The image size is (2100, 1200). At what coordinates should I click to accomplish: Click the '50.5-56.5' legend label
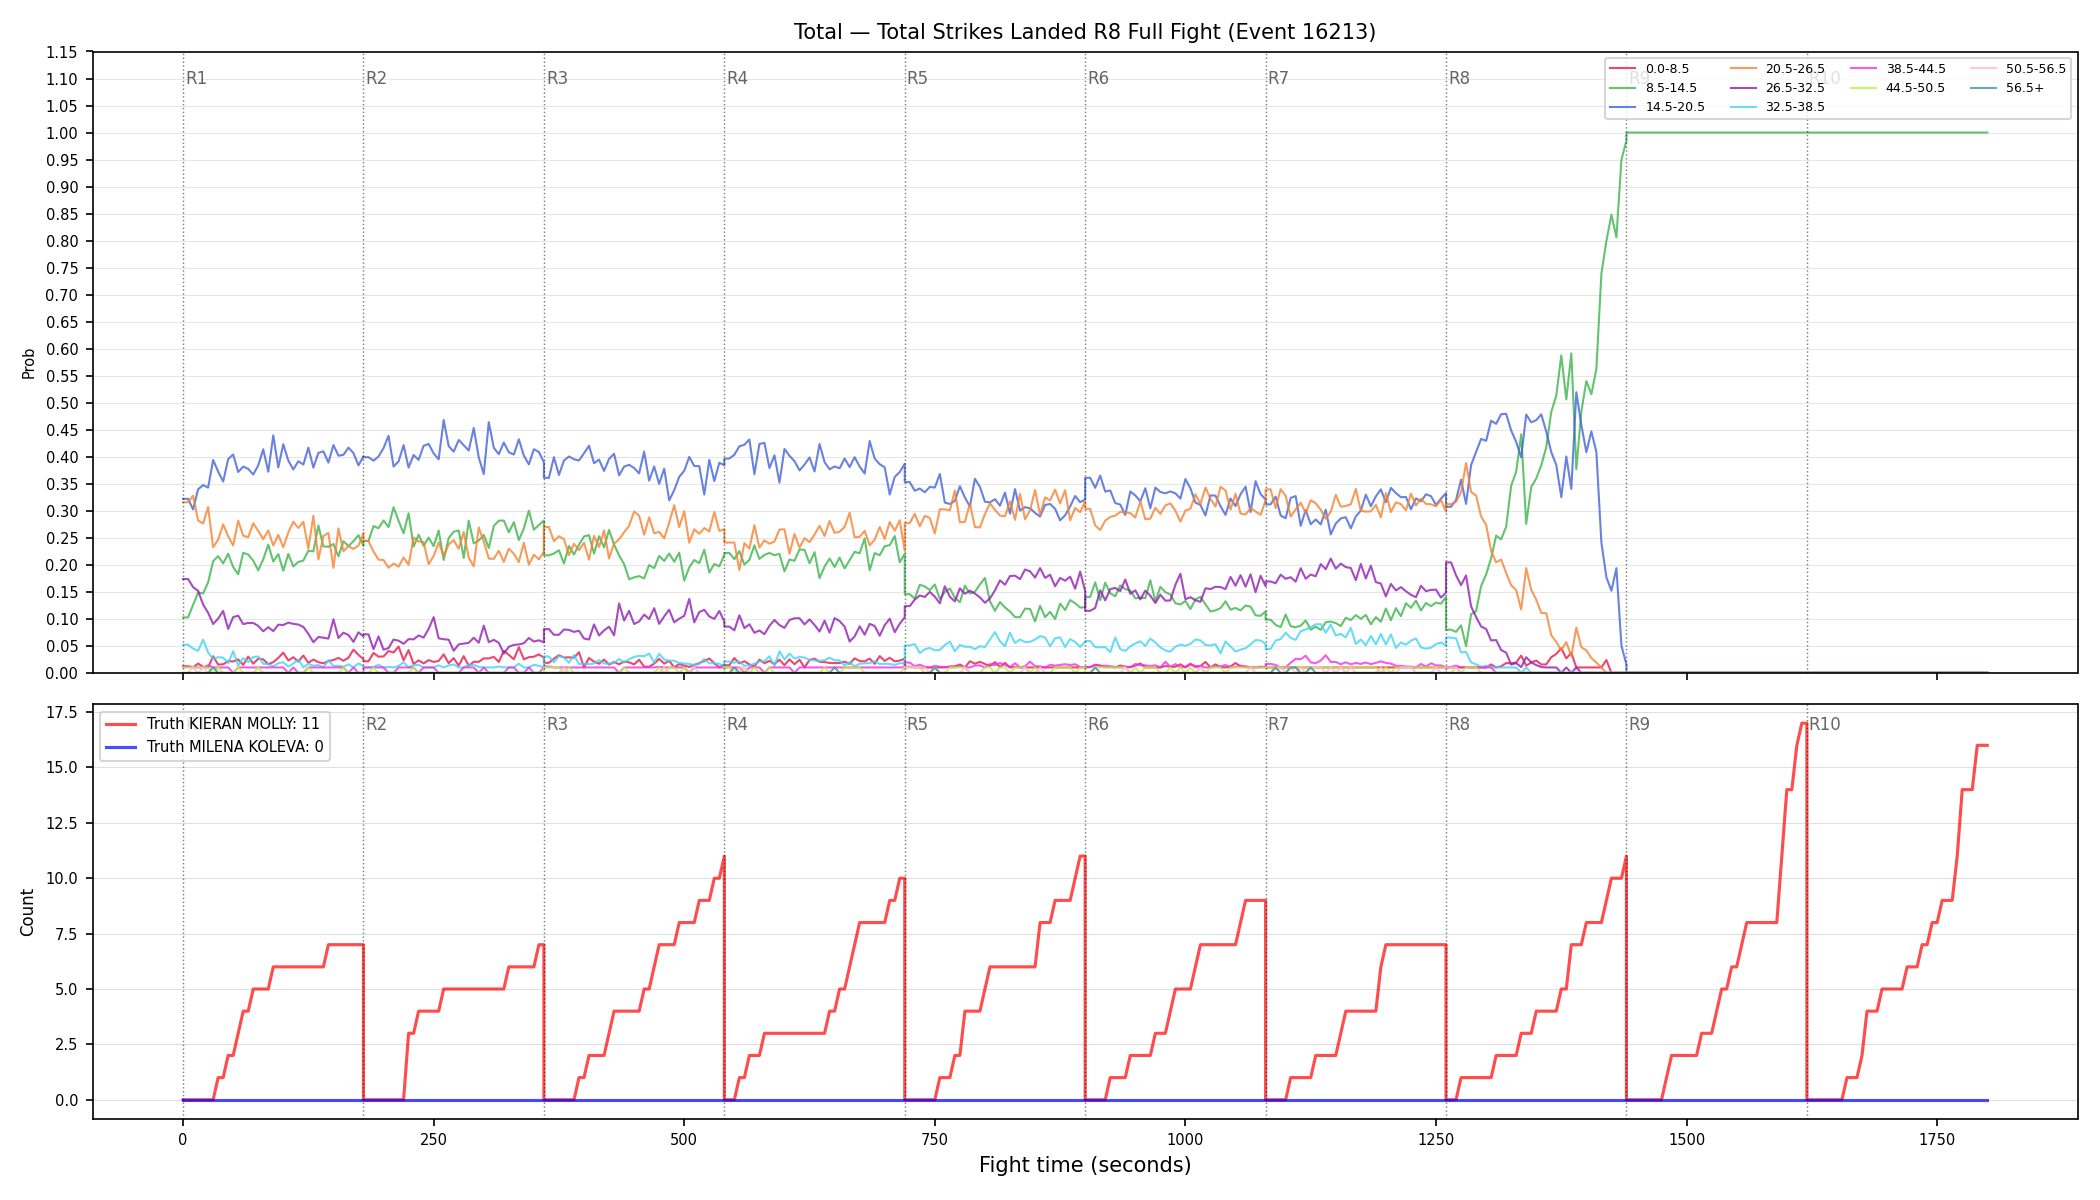pyautogui.click(x=2036, y=69)
